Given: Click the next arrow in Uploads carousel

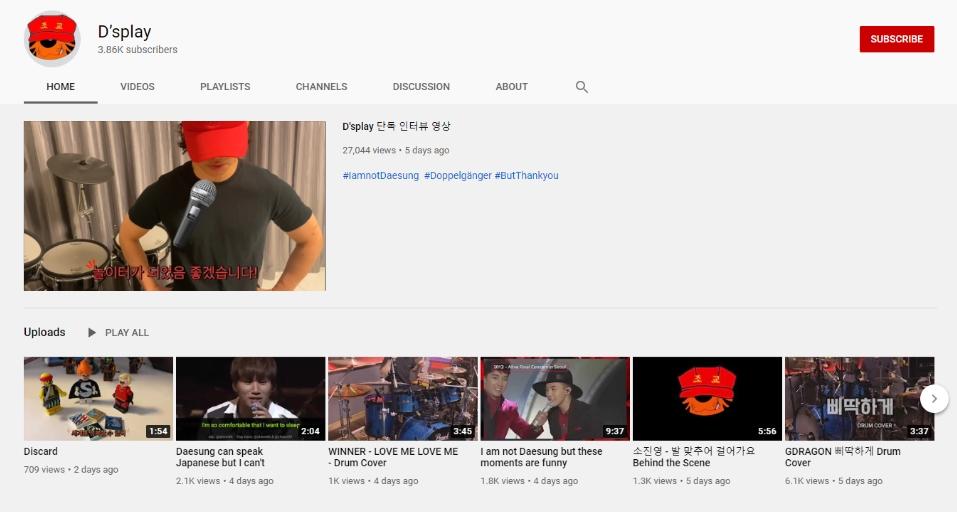Looking at the screenshot, I should click(933, 398).
